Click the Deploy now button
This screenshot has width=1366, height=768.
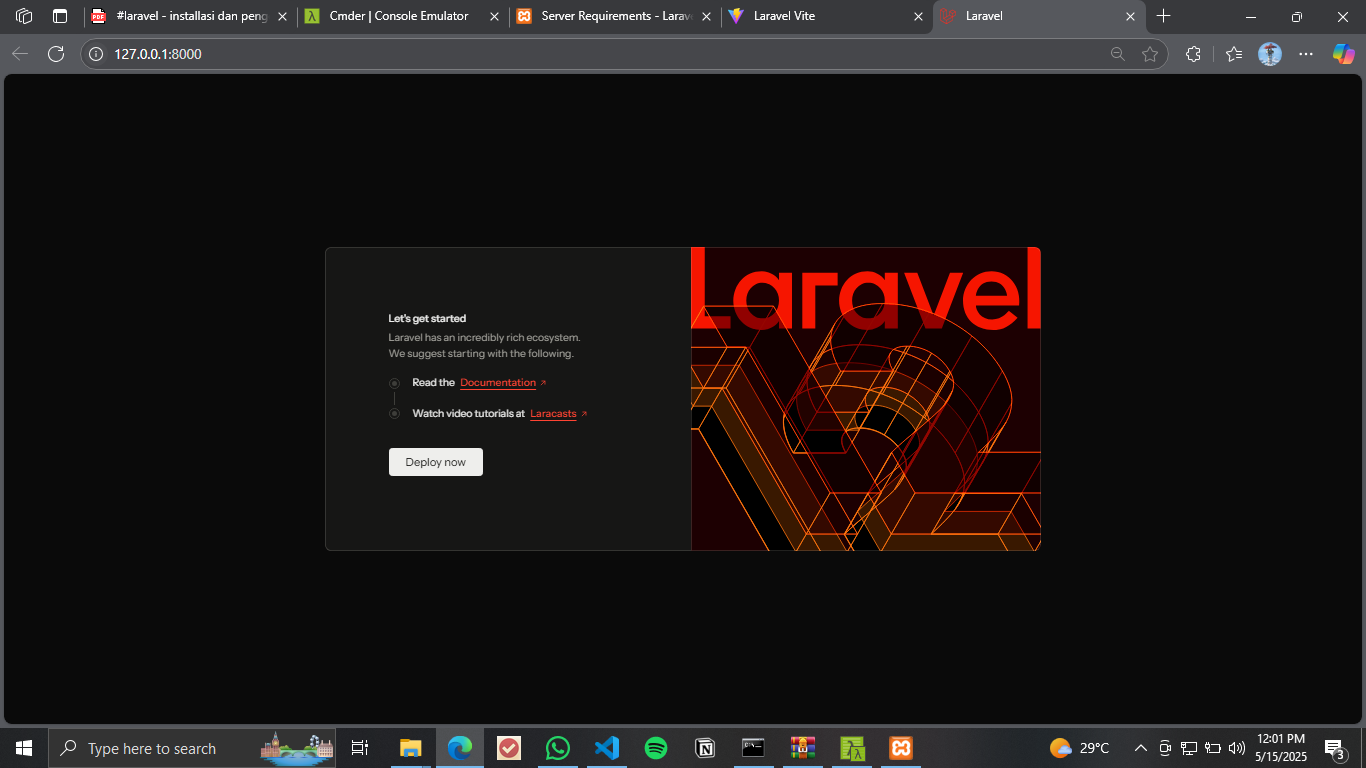coord(435,462)
